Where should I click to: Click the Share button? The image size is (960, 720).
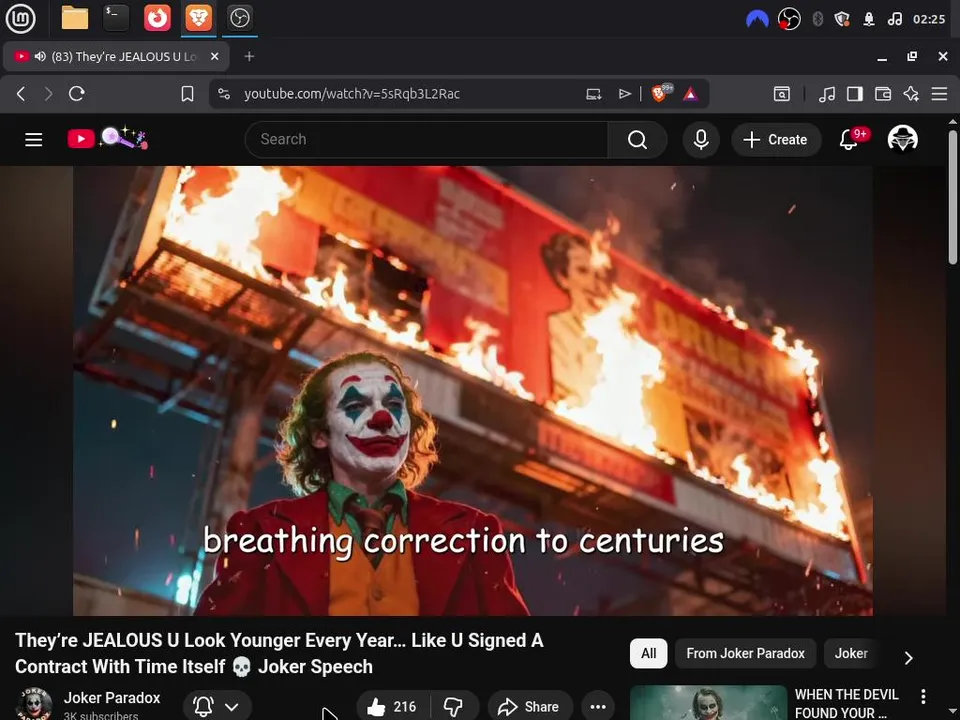tap(530, 707)
